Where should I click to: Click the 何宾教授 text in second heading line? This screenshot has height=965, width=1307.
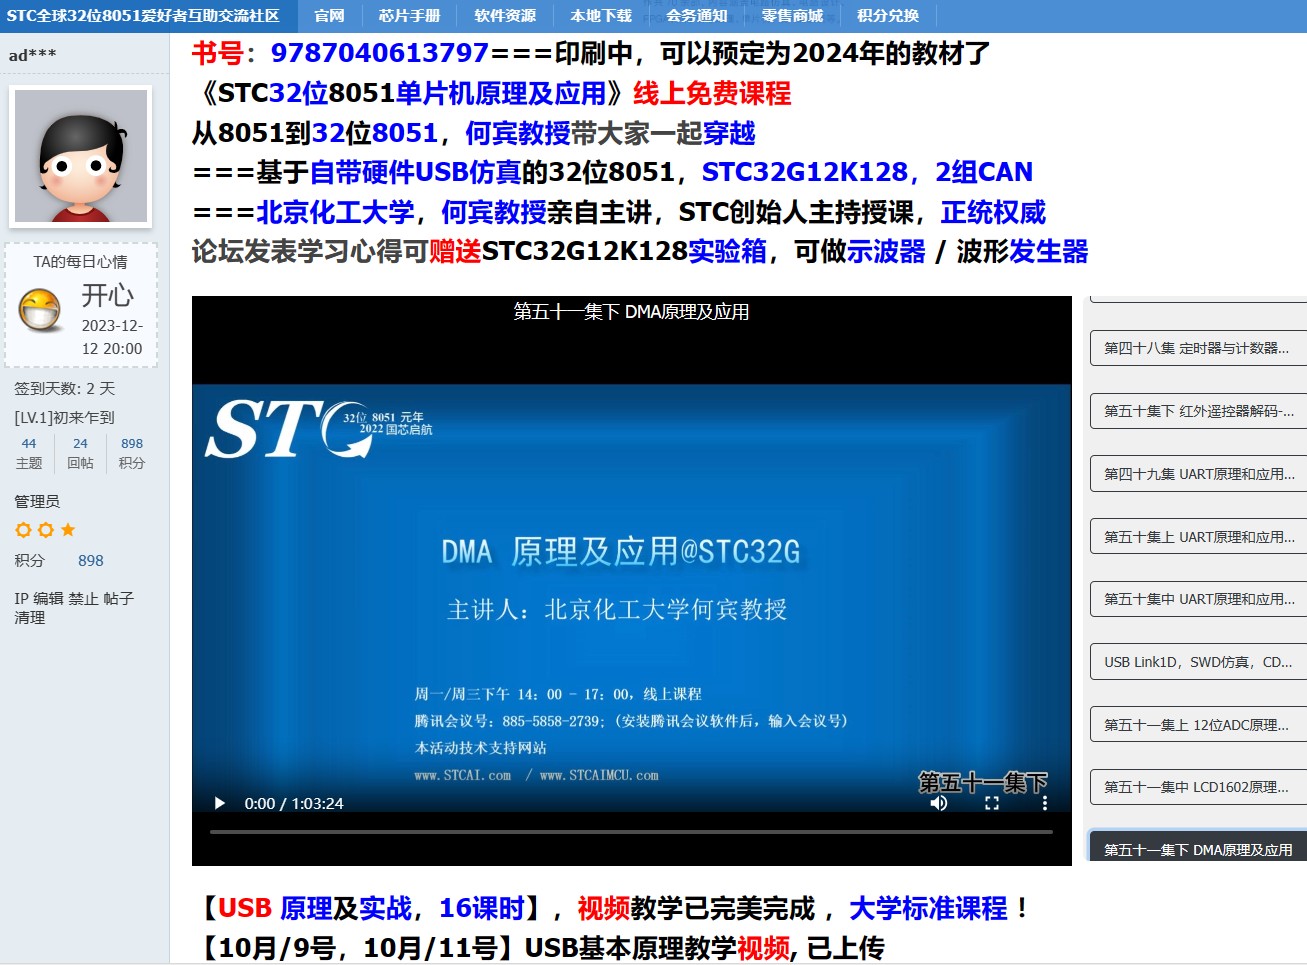tap(518, 133)
